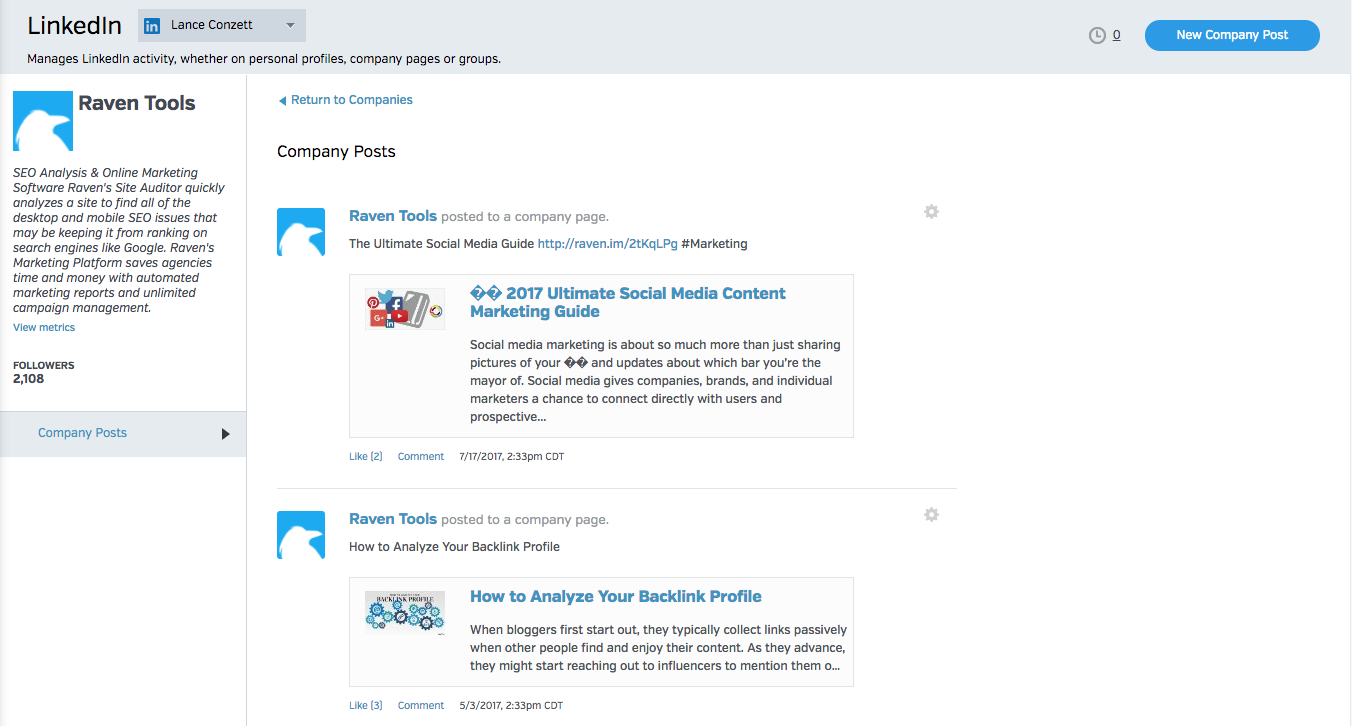Screen dimensions: 1352x726
Task: Click the LinkedIn icon in account selector
Action: click(153, 26)
